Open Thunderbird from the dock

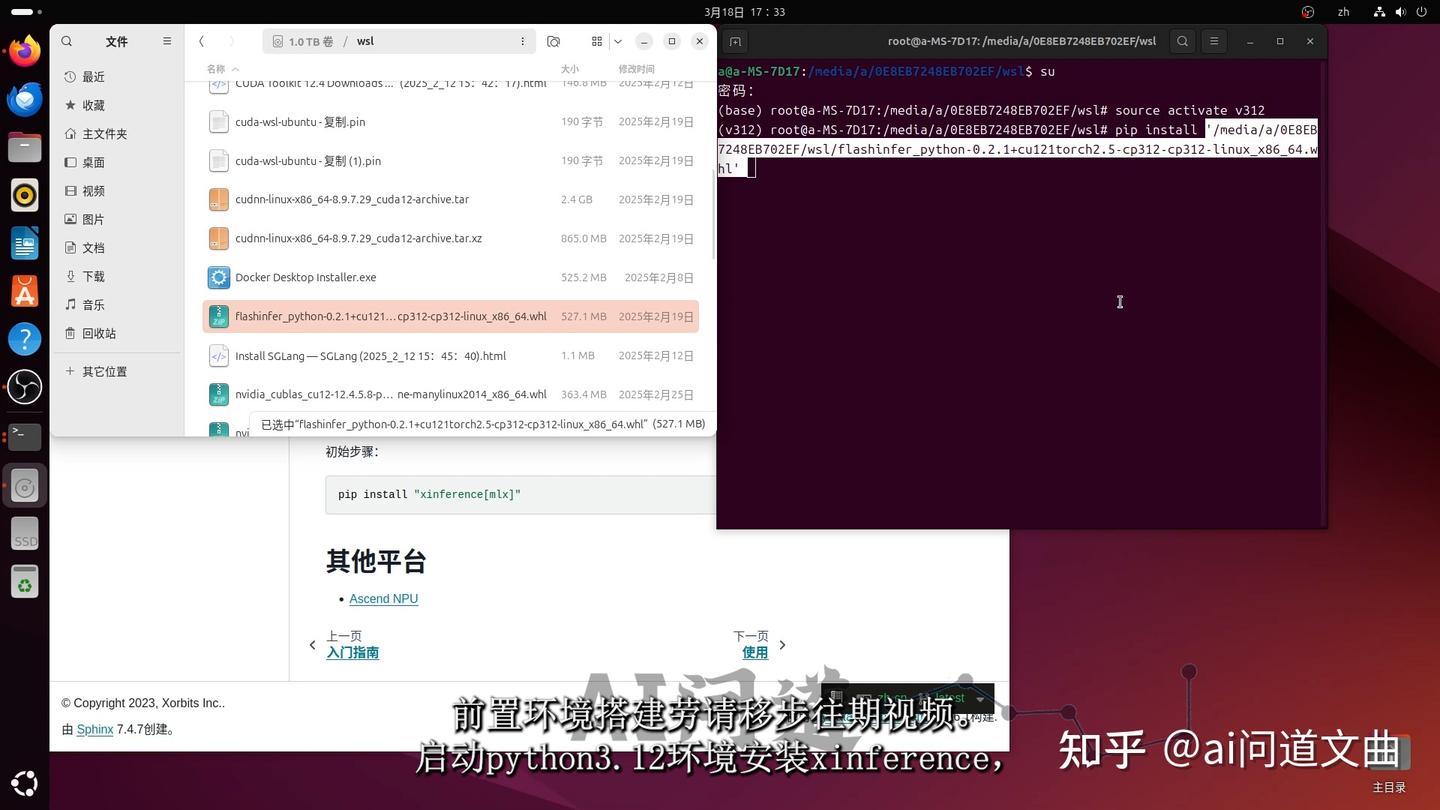point(24,99)
